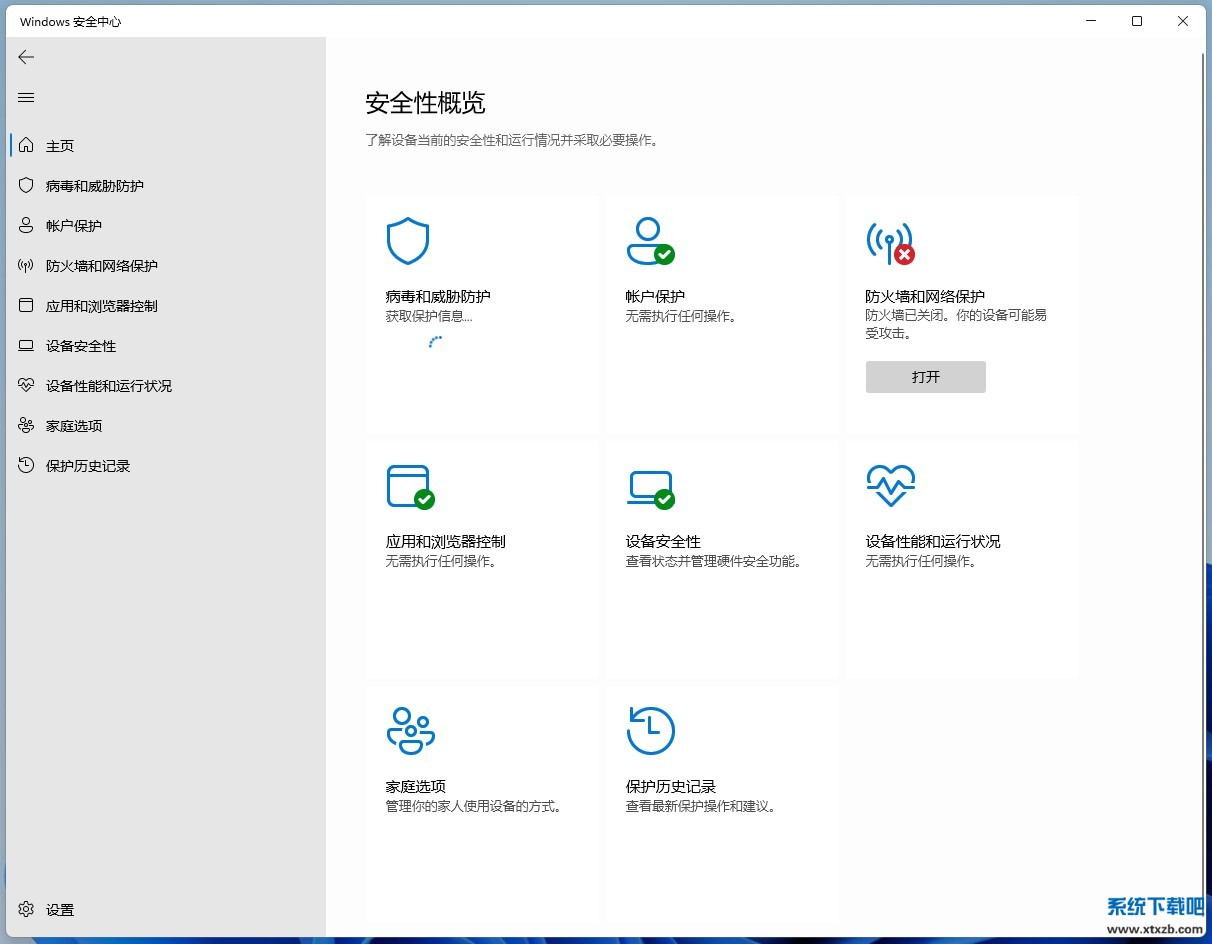
Task: Open 病毒和威胁防护 in navigation pane
Action: pos(95,186)
